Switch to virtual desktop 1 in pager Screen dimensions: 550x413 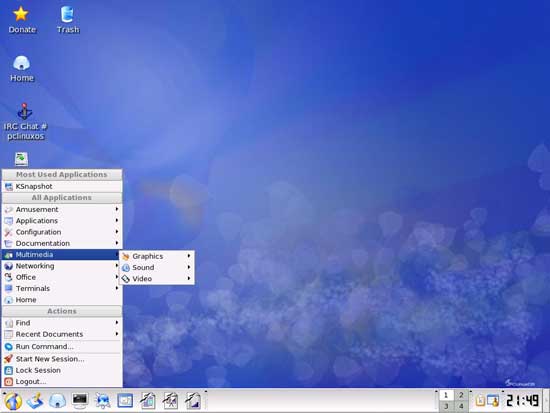[x=446, y=395]
